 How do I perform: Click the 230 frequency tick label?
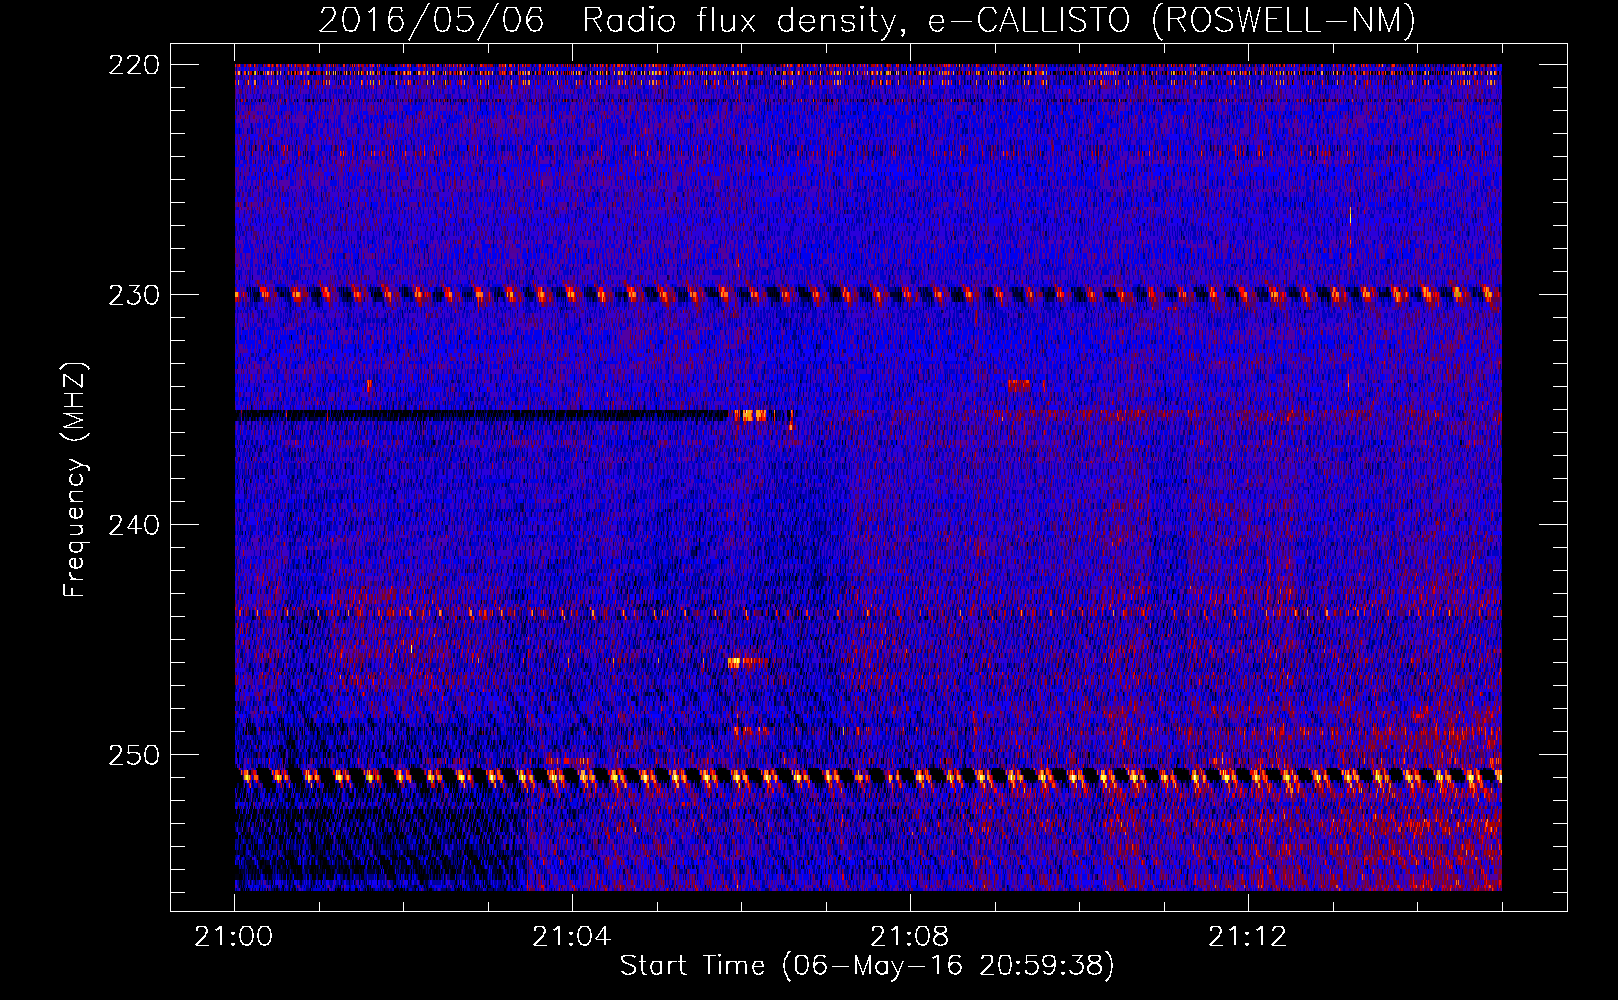[133, 295]
